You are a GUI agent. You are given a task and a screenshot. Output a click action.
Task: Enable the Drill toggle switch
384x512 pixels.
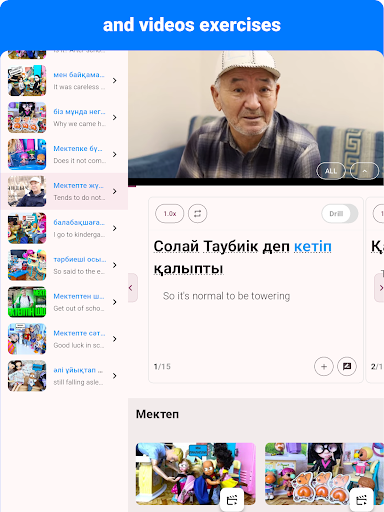click(340, 214)
